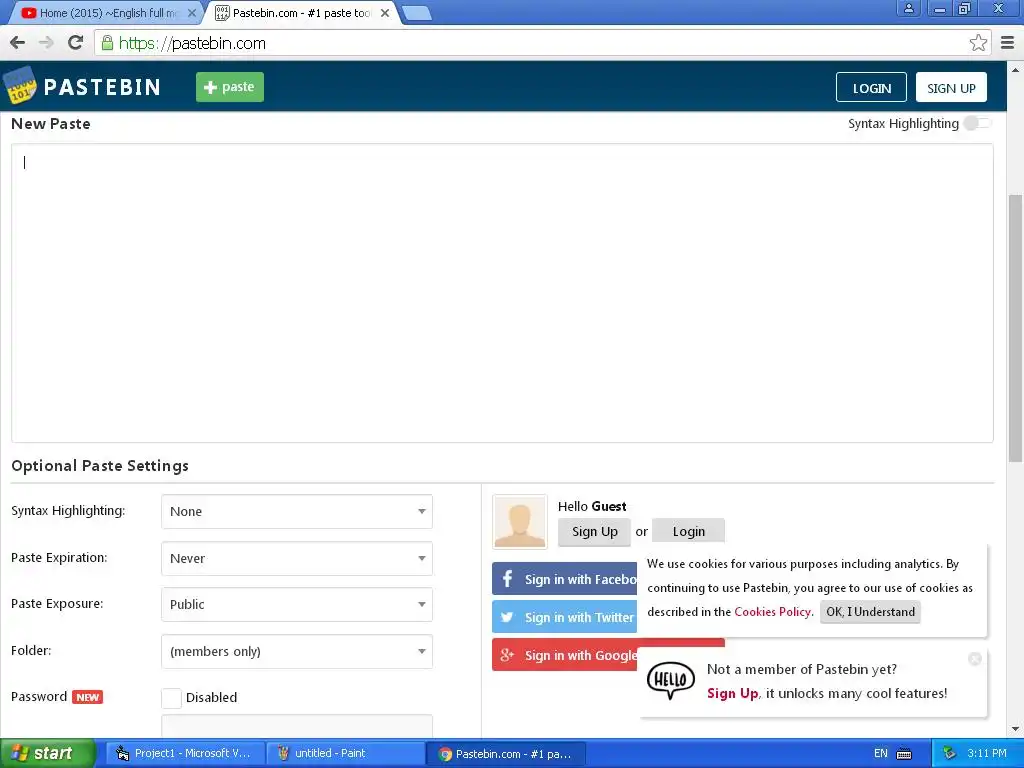The height and width of the screenshot is (768, 1024).
Task: Click the Sign Up link in popup
Action: (x=732, y=694)
